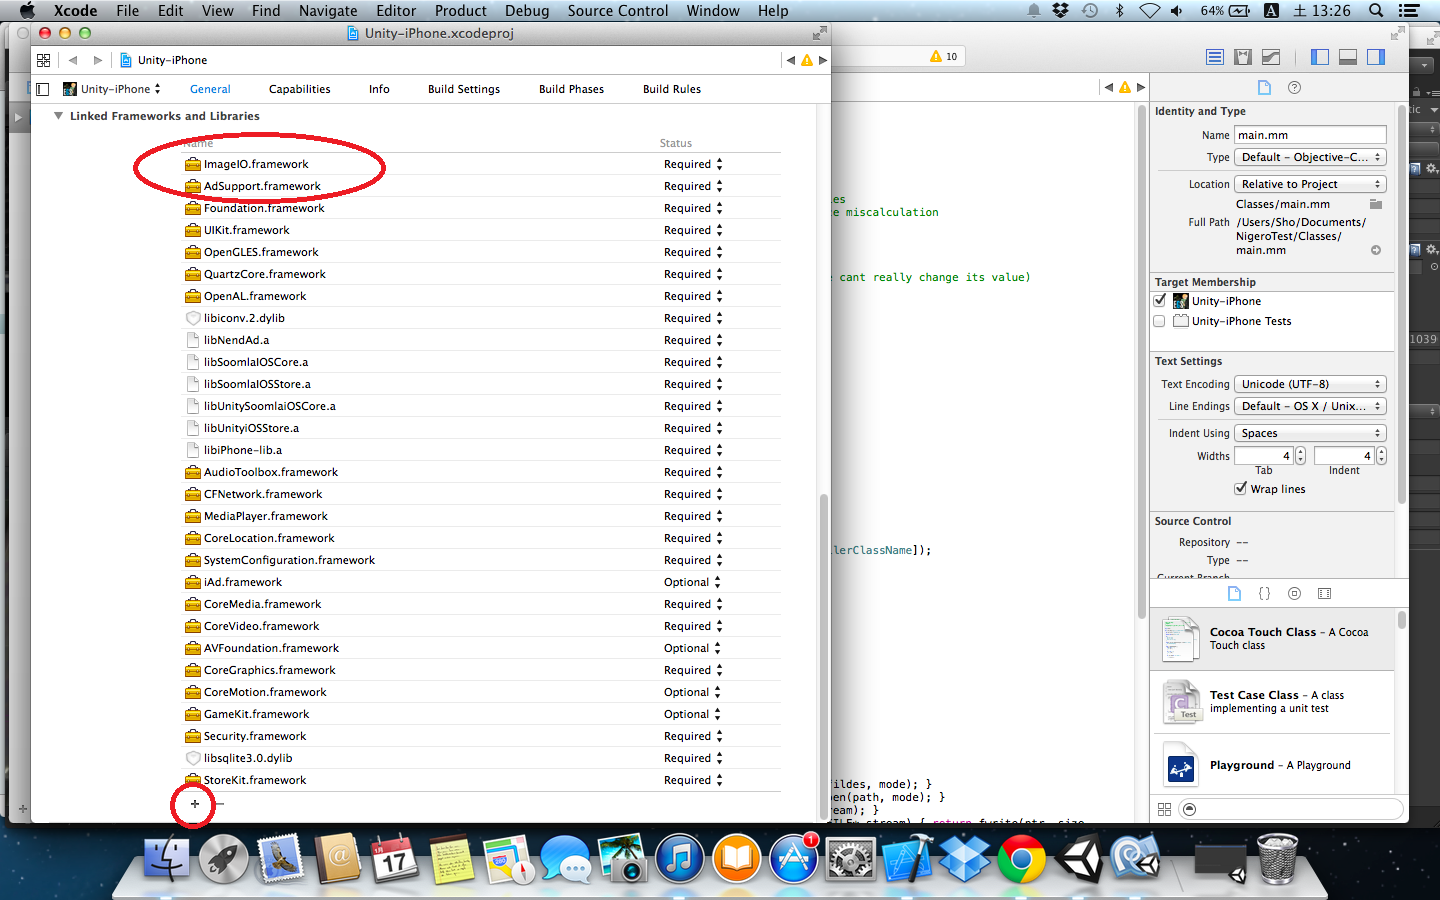
Task: Launch Unity from the Dock
Action: click(1079, 859)
